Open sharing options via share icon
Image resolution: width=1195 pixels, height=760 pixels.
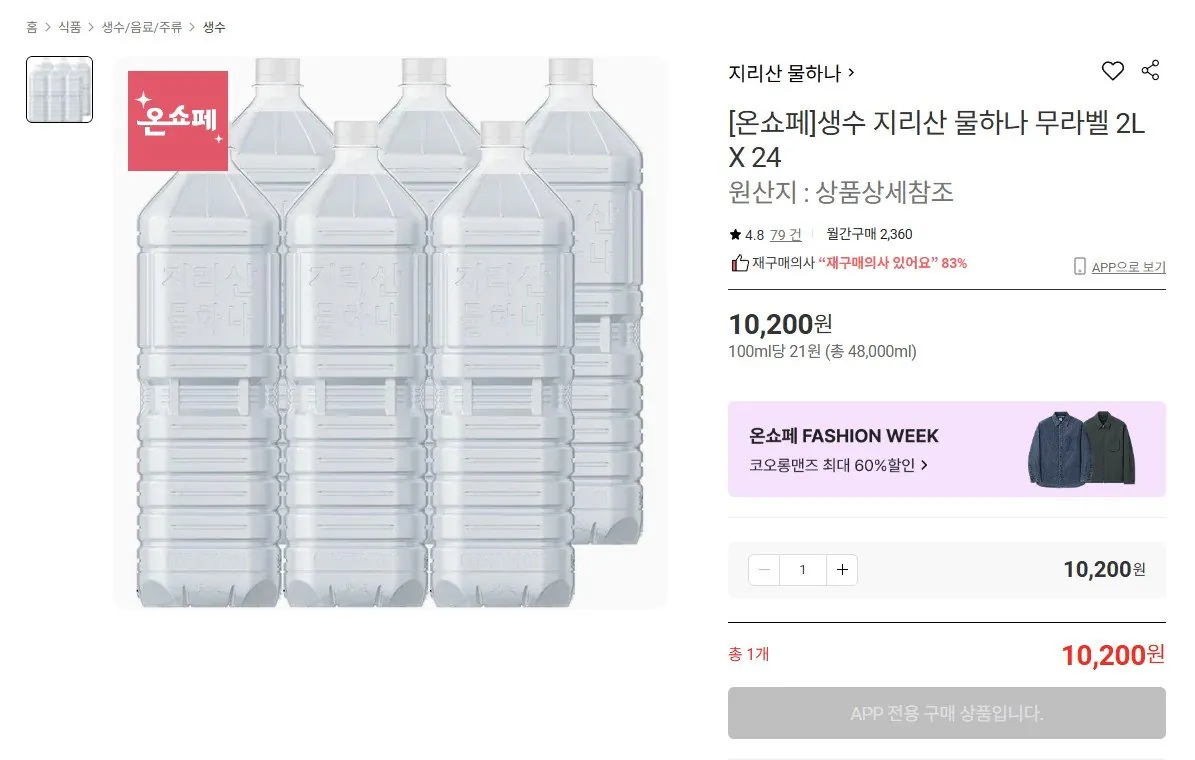[x=1152, y=71]
